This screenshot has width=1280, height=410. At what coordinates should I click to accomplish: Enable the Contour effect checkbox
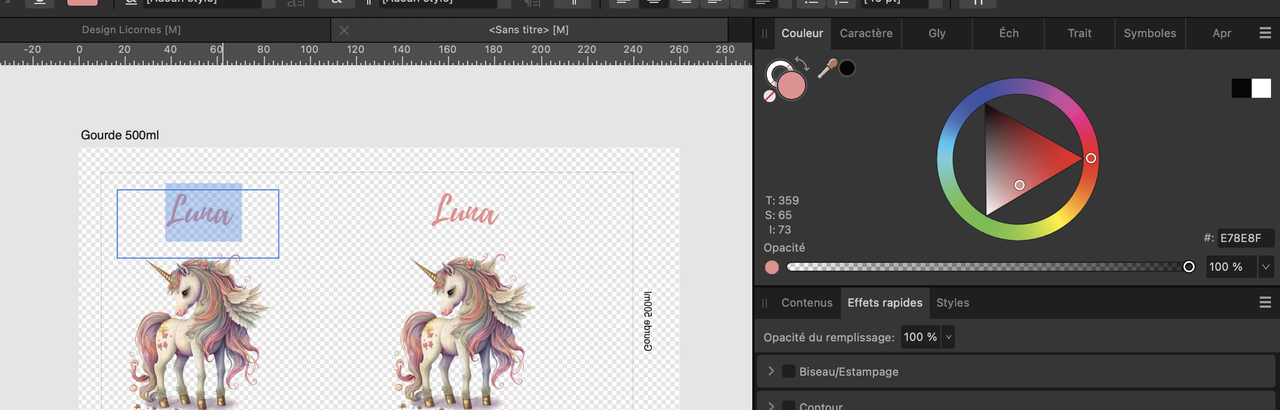tap(788, 406)
